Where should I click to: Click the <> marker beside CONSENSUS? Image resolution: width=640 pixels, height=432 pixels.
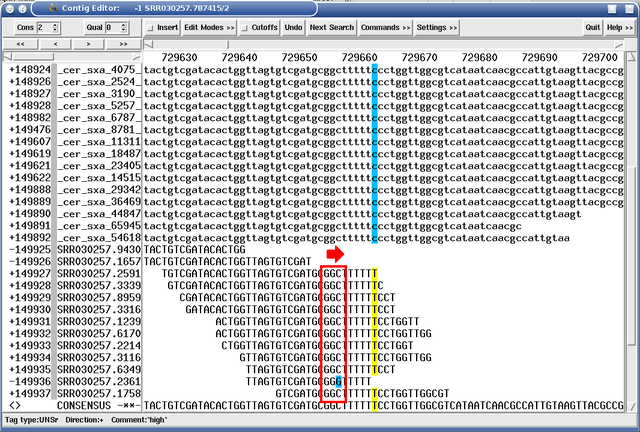15,406
